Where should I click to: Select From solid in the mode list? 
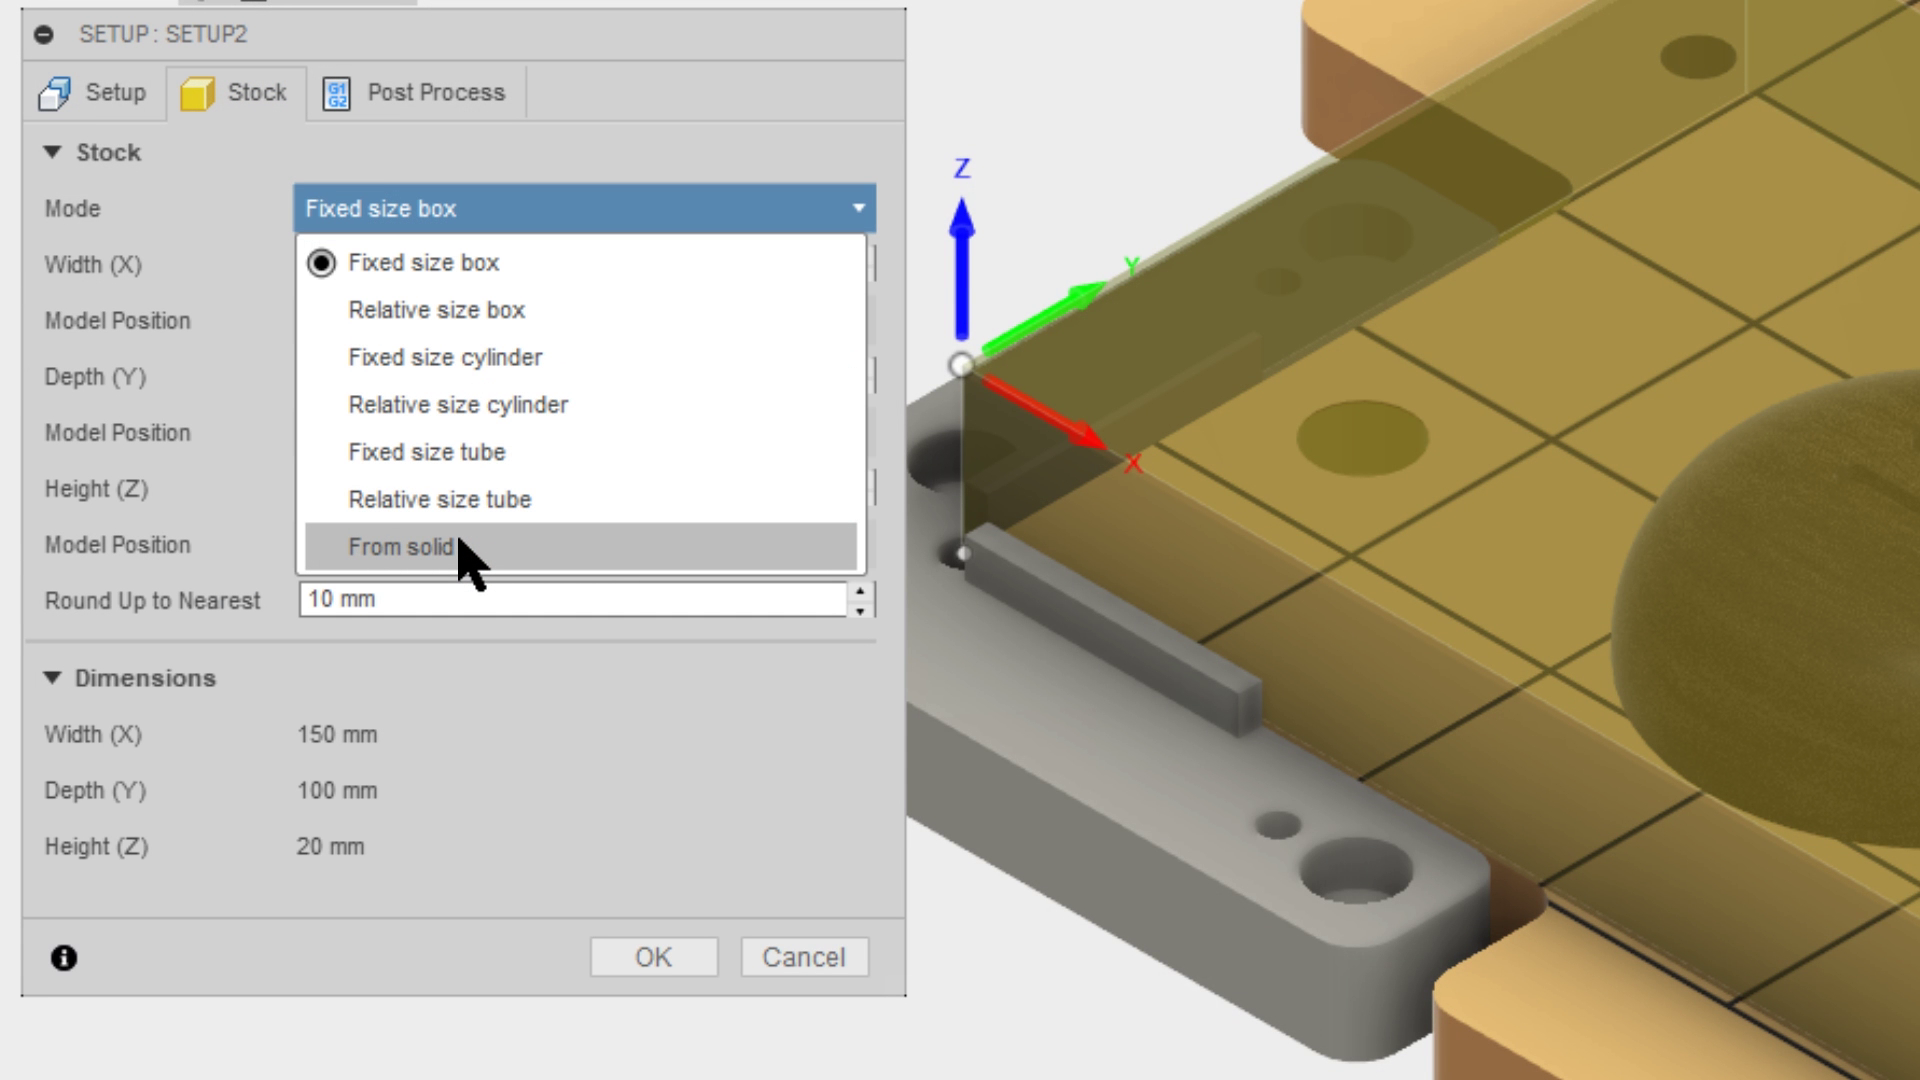pyautogui.click(x=400, y=547)
